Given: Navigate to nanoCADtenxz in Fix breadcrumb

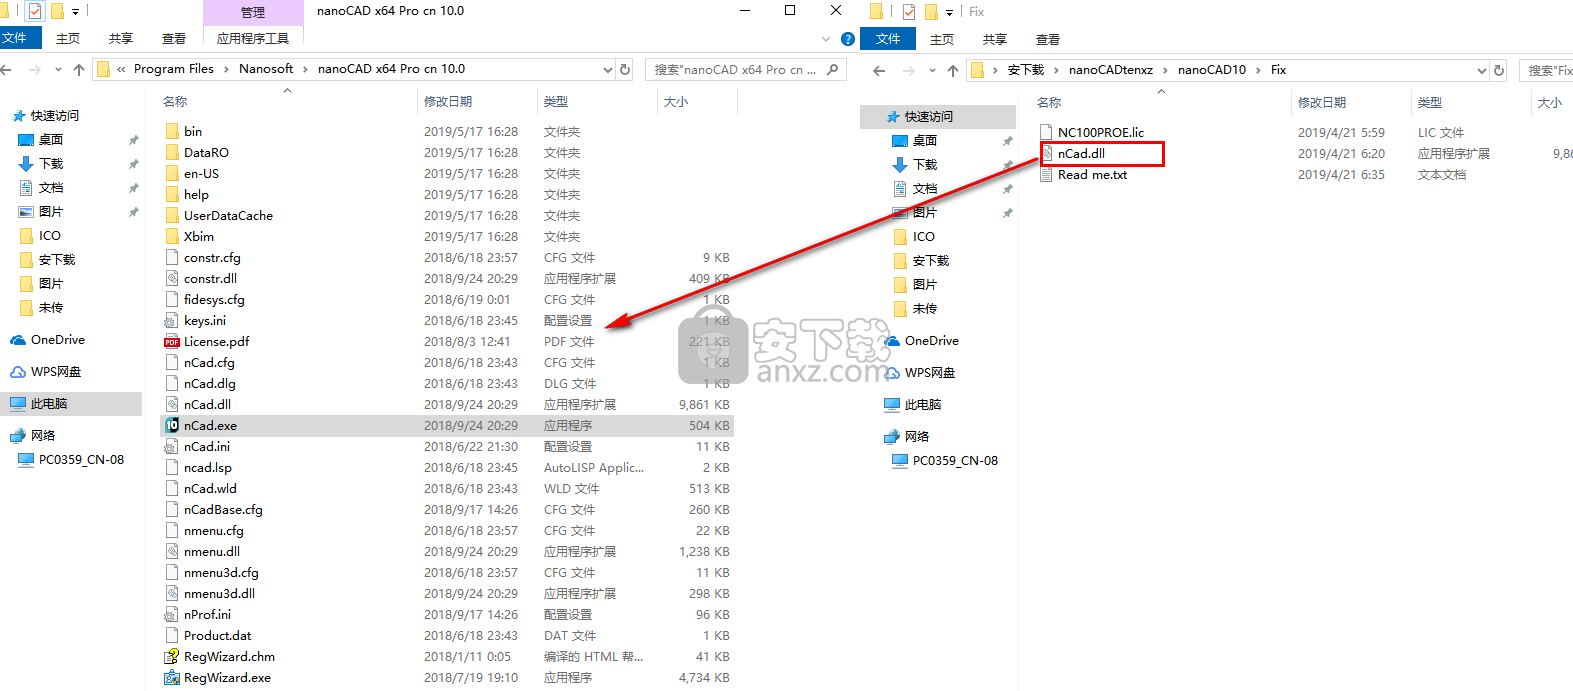Looking at the screenshot, I should [x=1111, y=70].
